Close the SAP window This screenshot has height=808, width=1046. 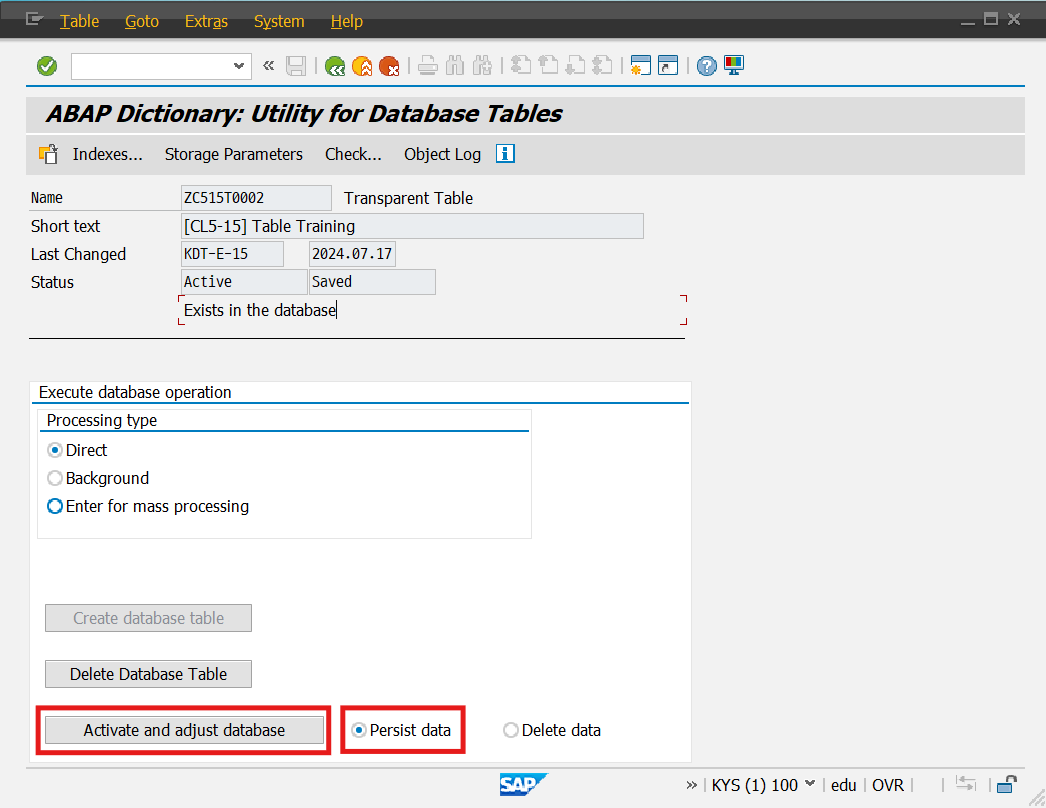tap(1014, 19)
